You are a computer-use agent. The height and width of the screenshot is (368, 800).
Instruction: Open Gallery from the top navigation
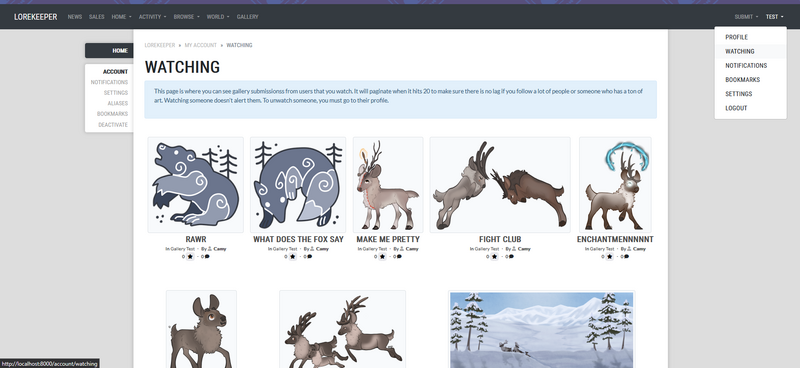(x=247, y=17)
